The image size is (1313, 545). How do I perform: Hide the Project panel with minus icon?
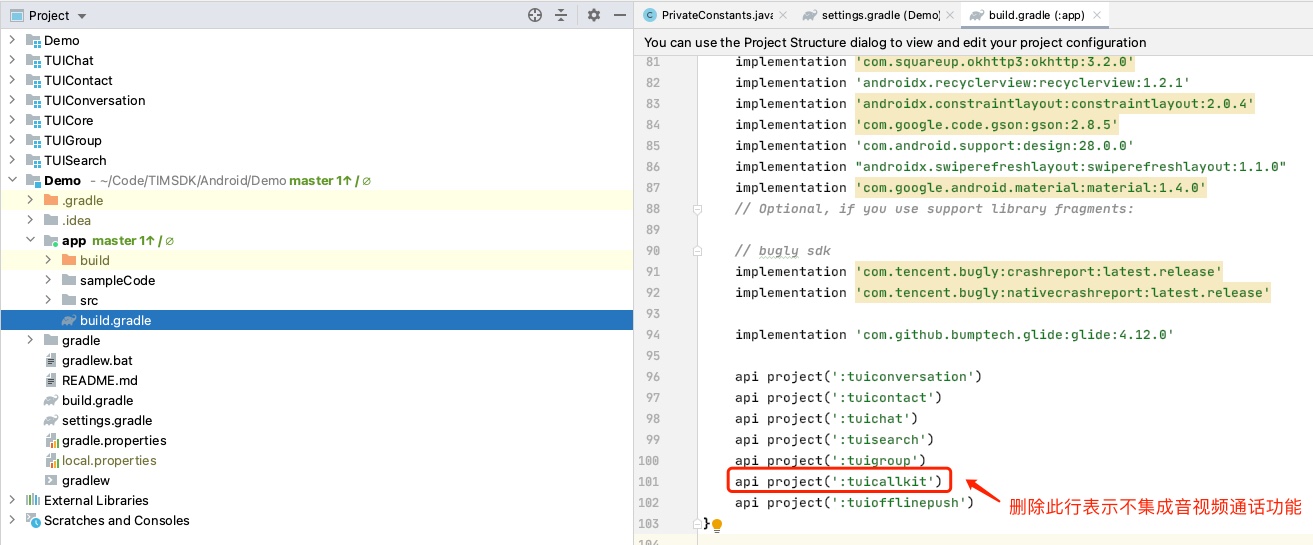[619, 15]
